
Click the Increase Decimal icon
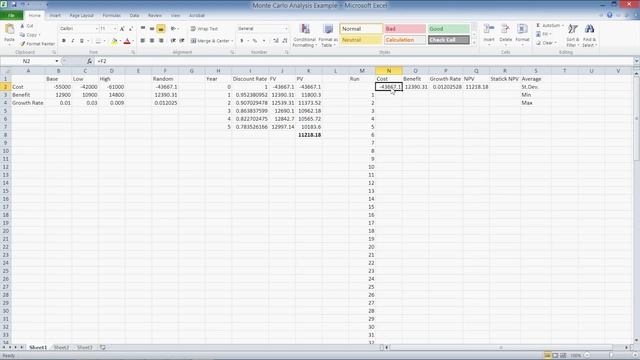pyautogui.click(x=276, y=41)
